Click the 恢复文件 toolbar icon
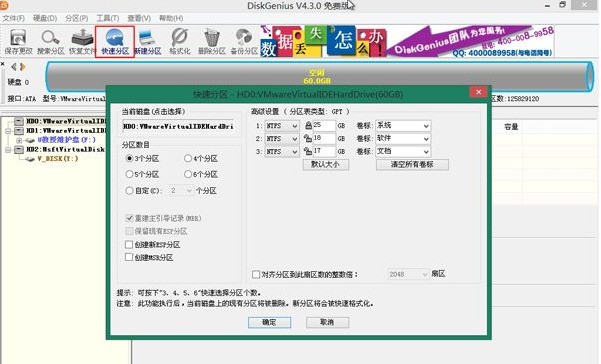601x364 pixels. pos(82,41)
